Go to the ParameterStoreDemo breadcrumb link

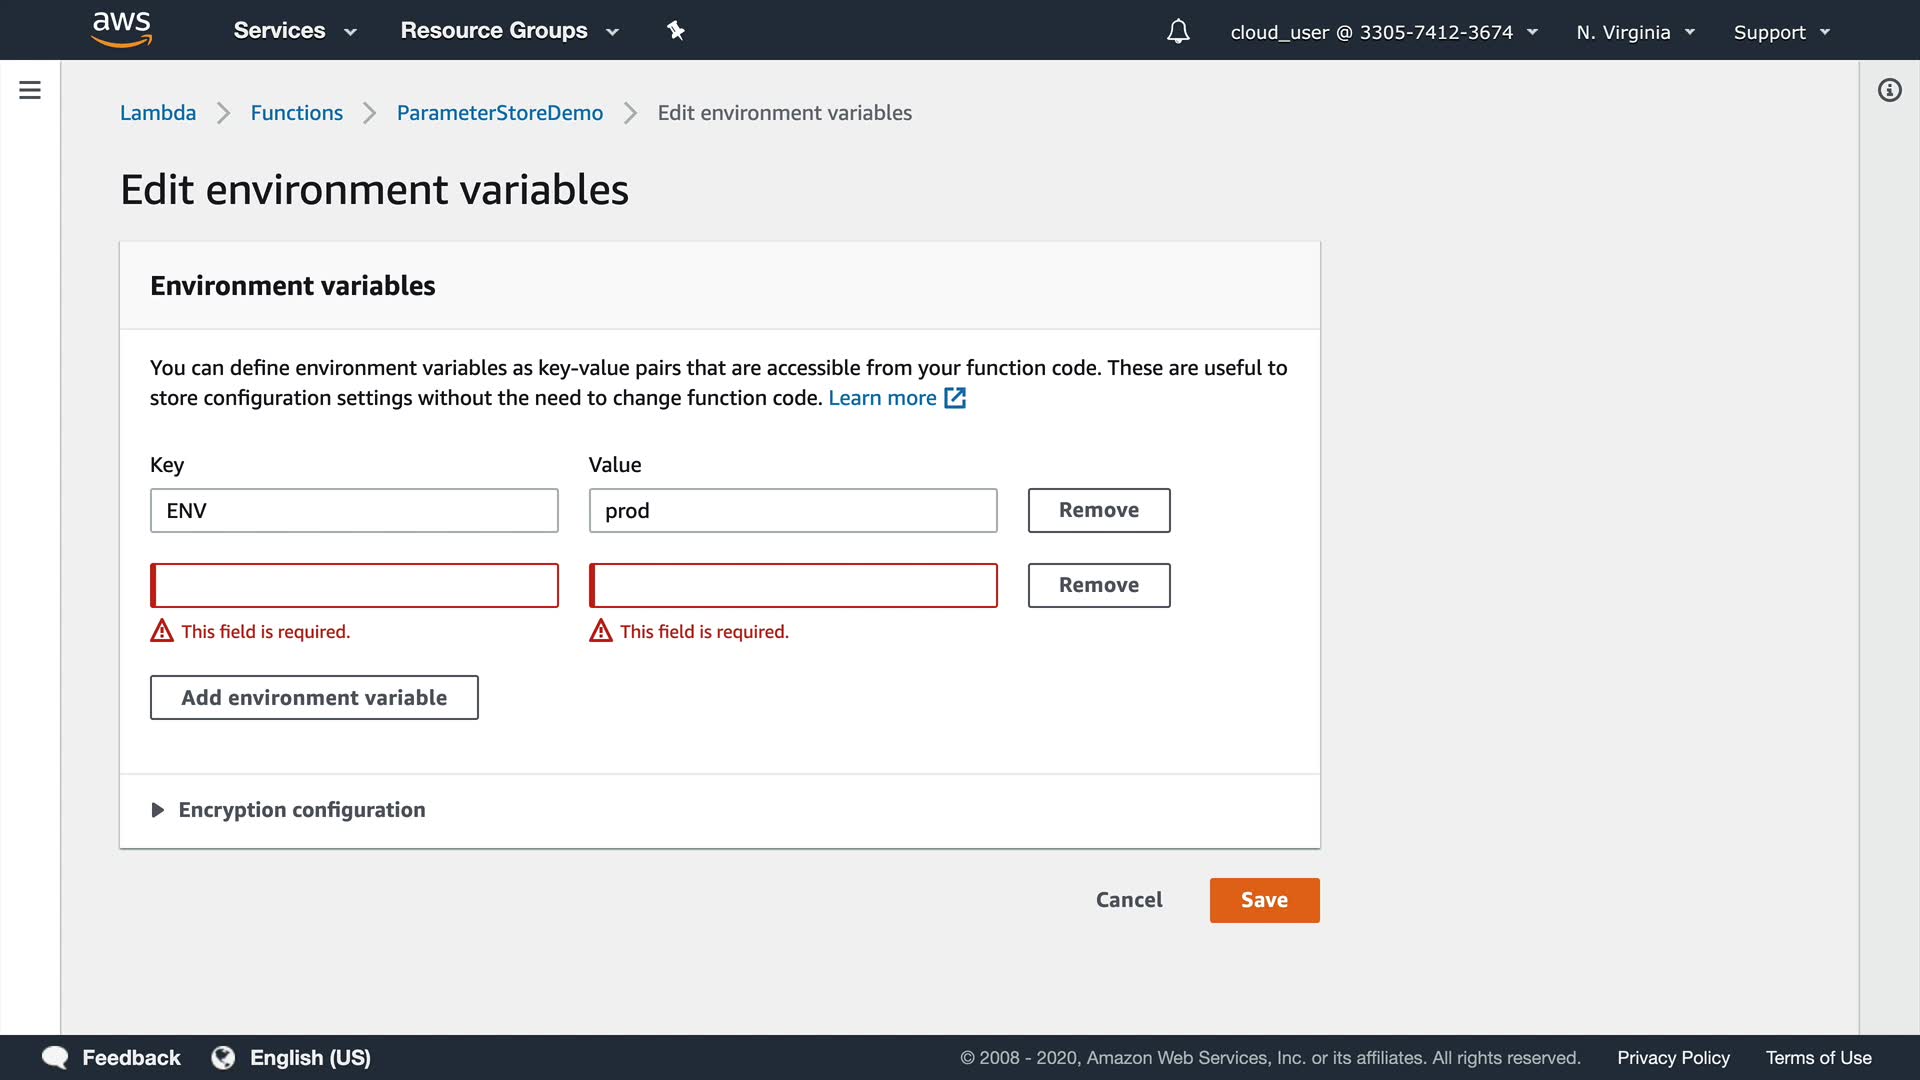pyautogui.click(x=499, y=113)
